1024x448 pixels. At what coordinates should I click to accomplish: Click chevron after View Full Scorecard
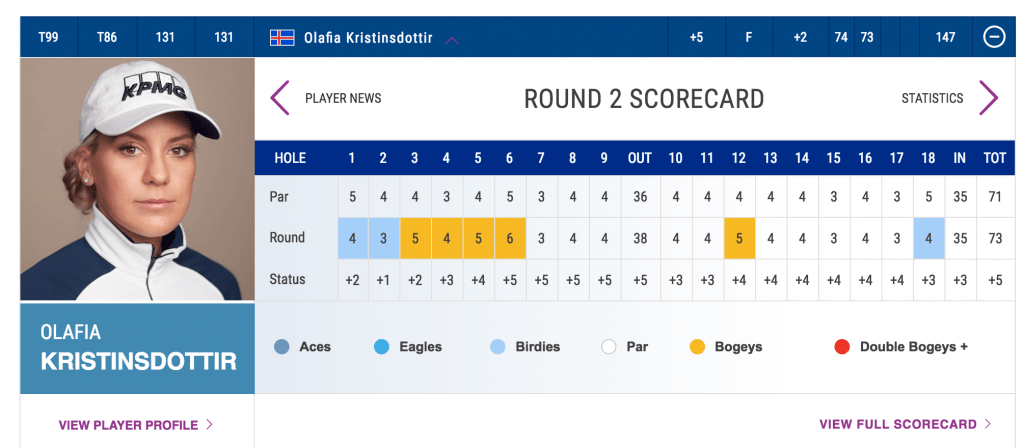(x=987, y=424)
